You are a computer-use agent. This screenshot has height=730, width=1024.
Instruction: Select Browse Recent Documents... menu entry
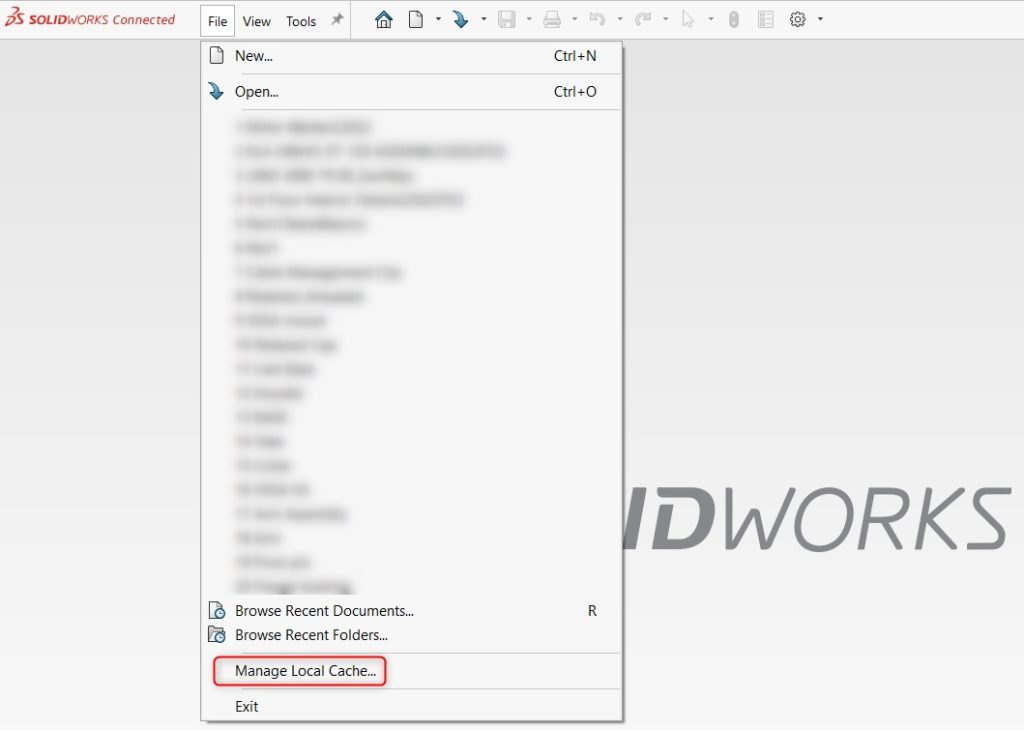tap(411, 611)
